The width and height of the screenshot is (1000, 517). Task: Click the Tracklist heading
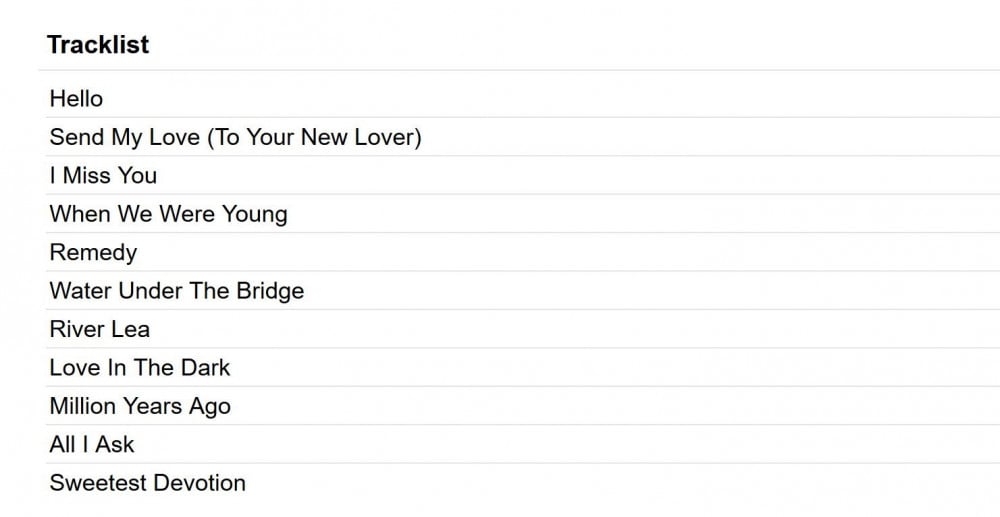coord(98,45)
